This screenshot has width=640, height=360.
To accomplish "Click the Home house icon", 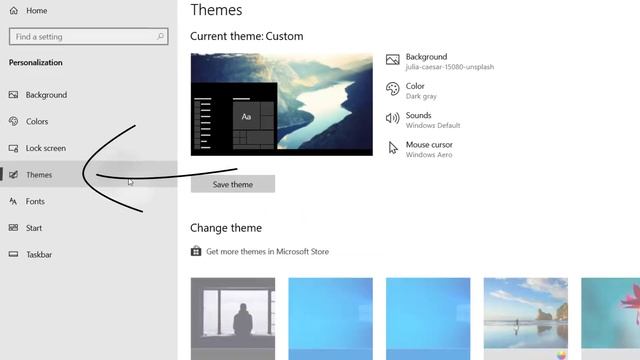I will tap(13, 11).
